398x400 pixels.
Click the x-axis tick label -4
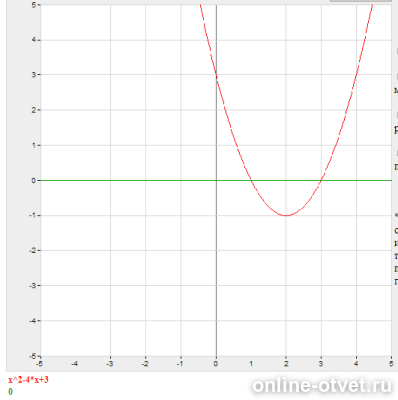coord(75,363)
